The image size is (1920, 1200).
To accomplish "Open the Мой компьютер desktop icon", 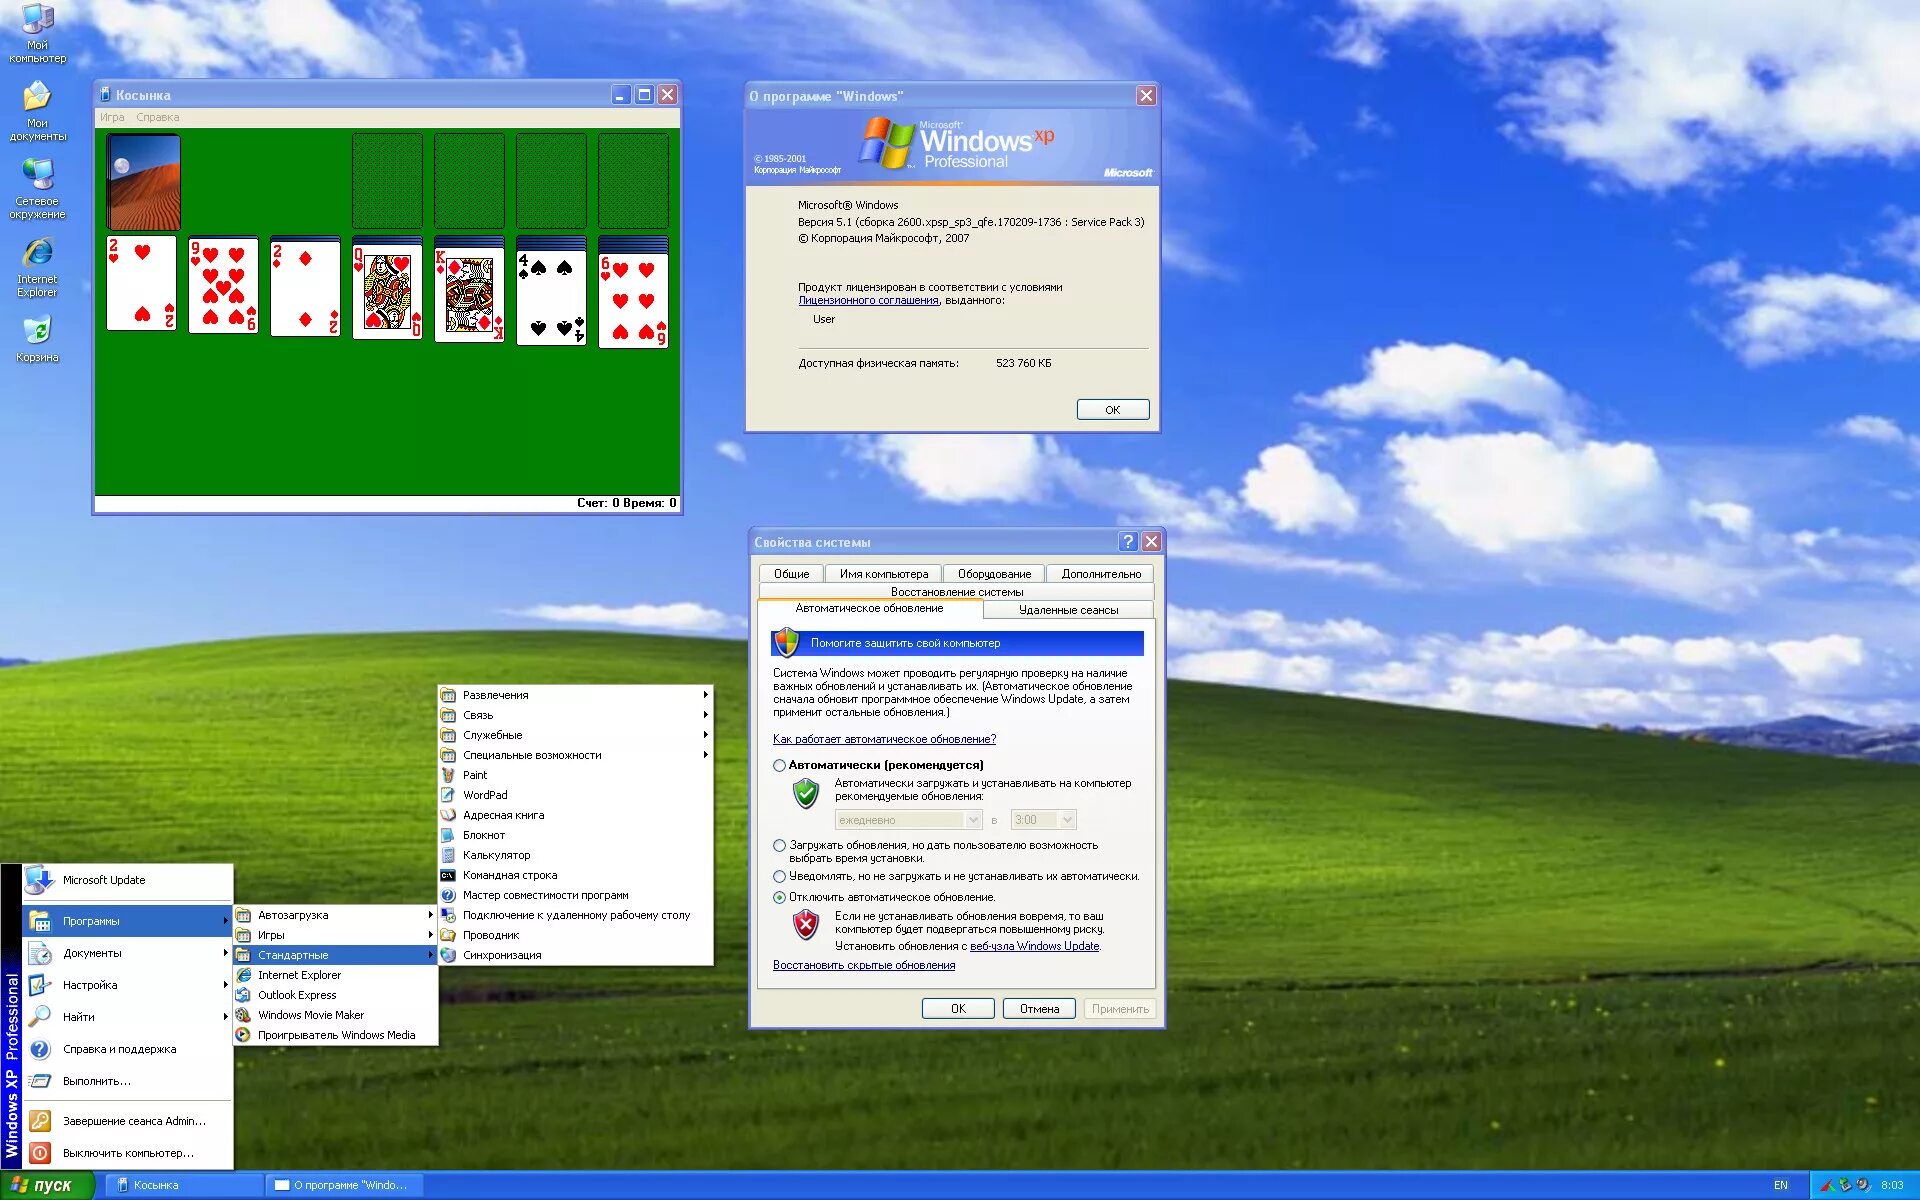I will click(x=38, y=20).
